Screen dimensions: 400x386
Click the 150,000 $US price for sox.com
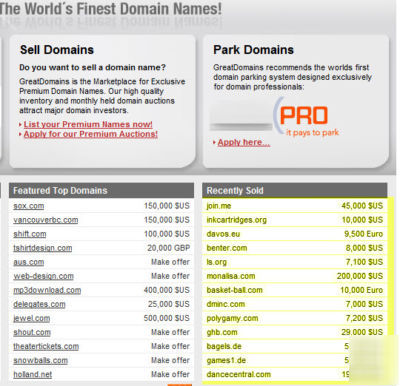click(x=167, y=206)
